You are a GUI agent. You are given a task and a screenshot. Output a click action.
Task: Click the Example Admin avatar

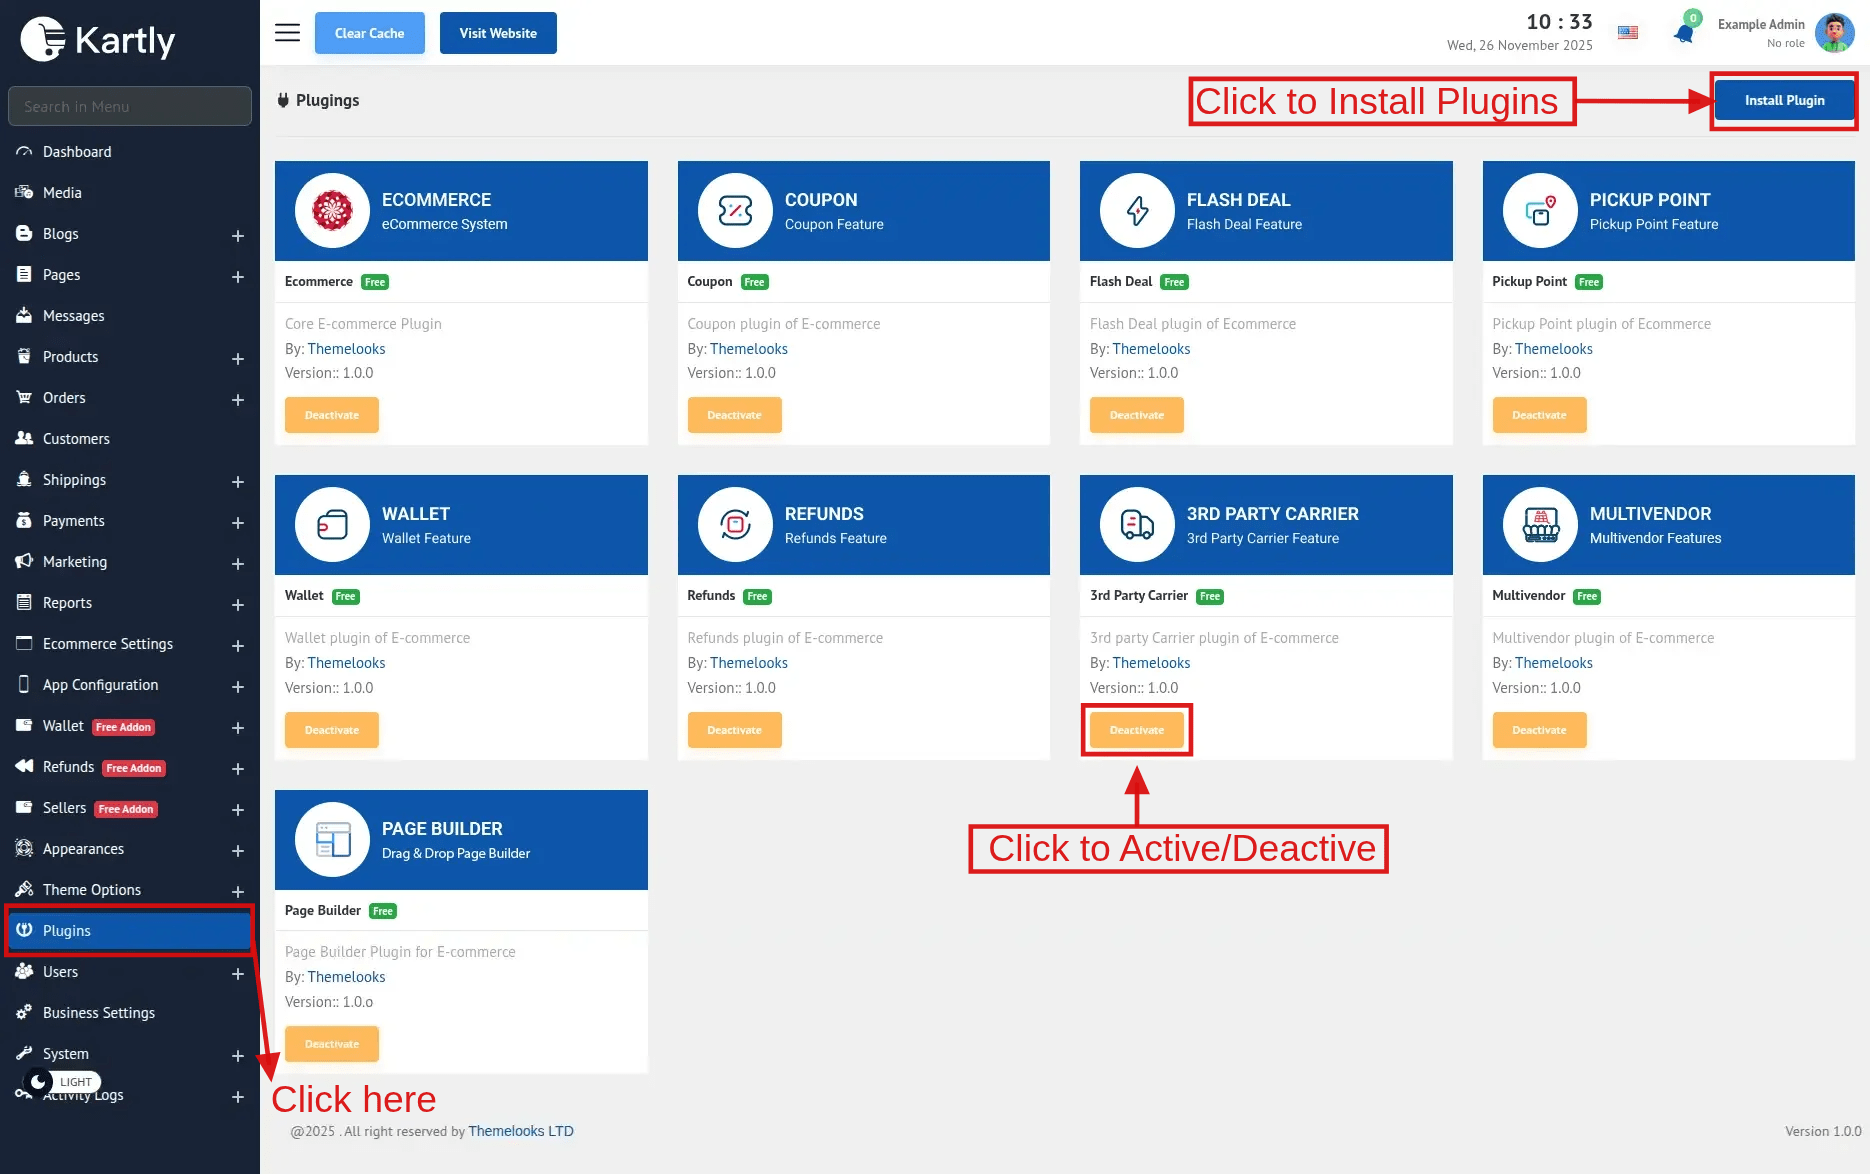1834,33
